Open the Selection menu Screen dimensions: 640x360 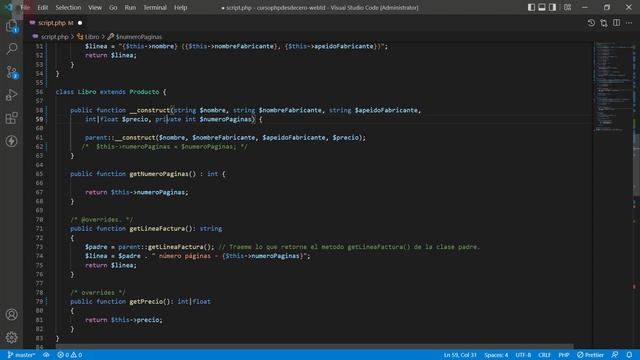(68, 7)
